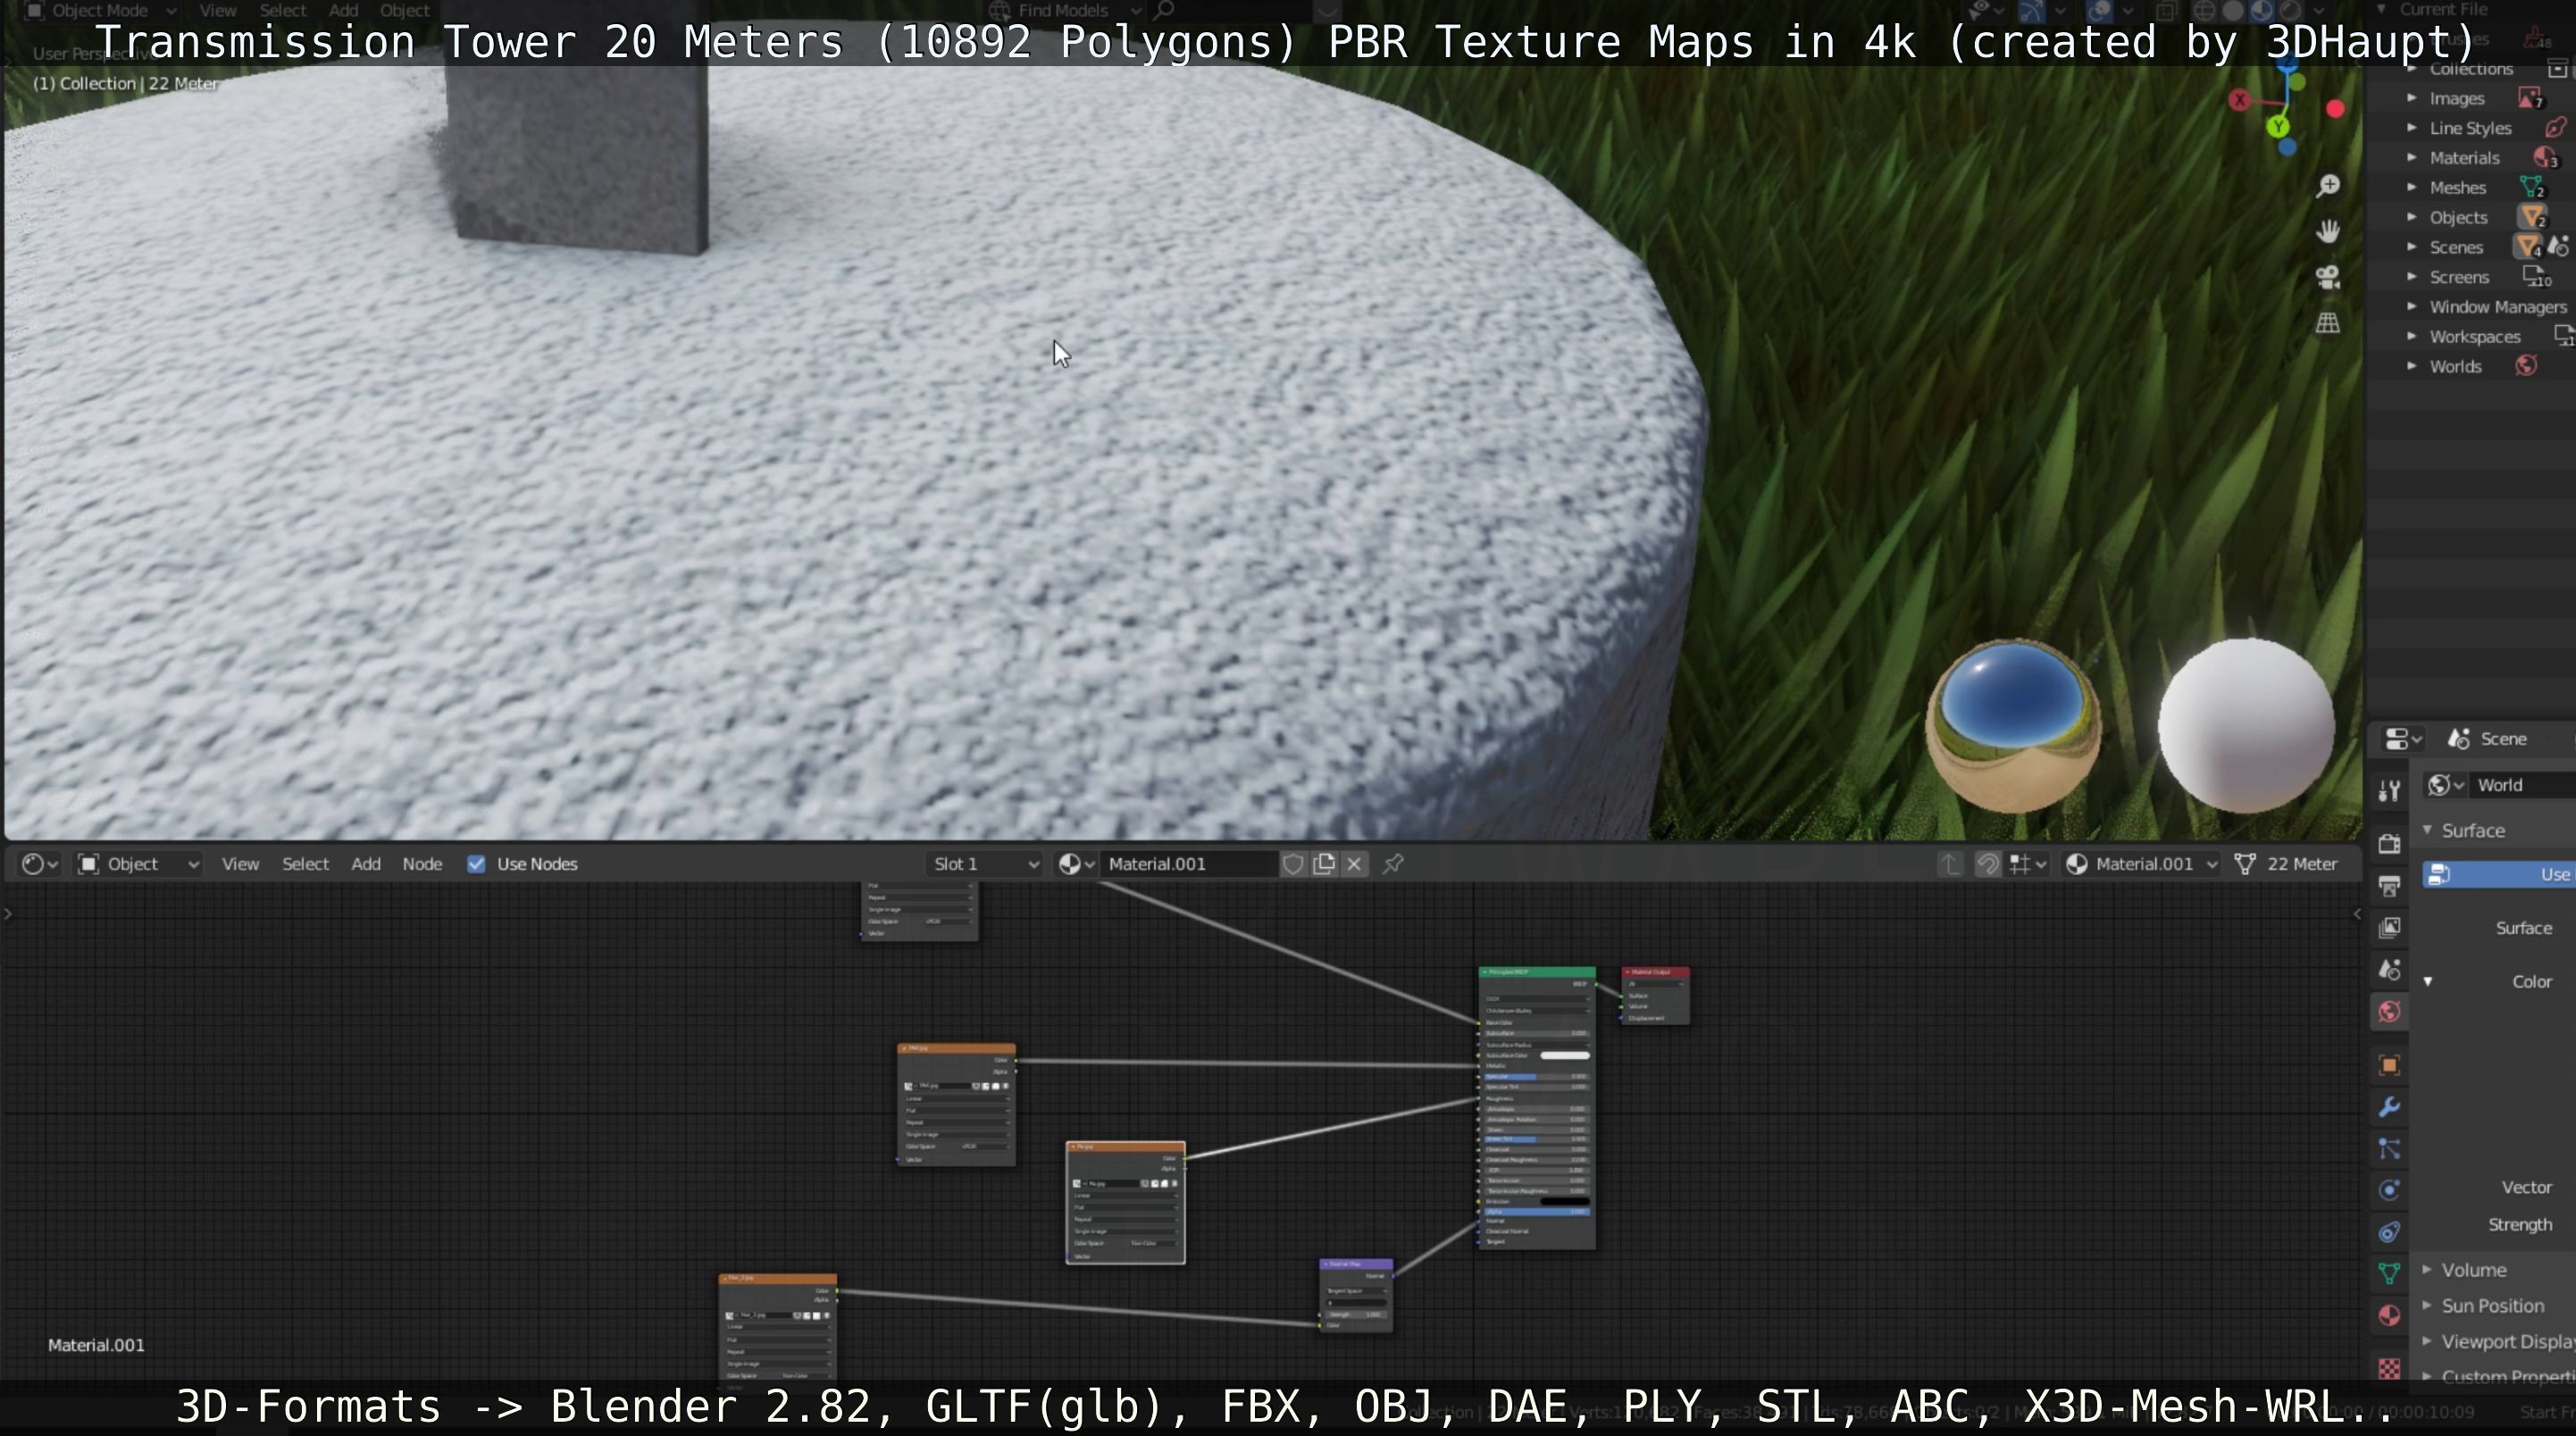
Task: Click the zoom magnifier viewport gizmo
Action: [2328, 186]
